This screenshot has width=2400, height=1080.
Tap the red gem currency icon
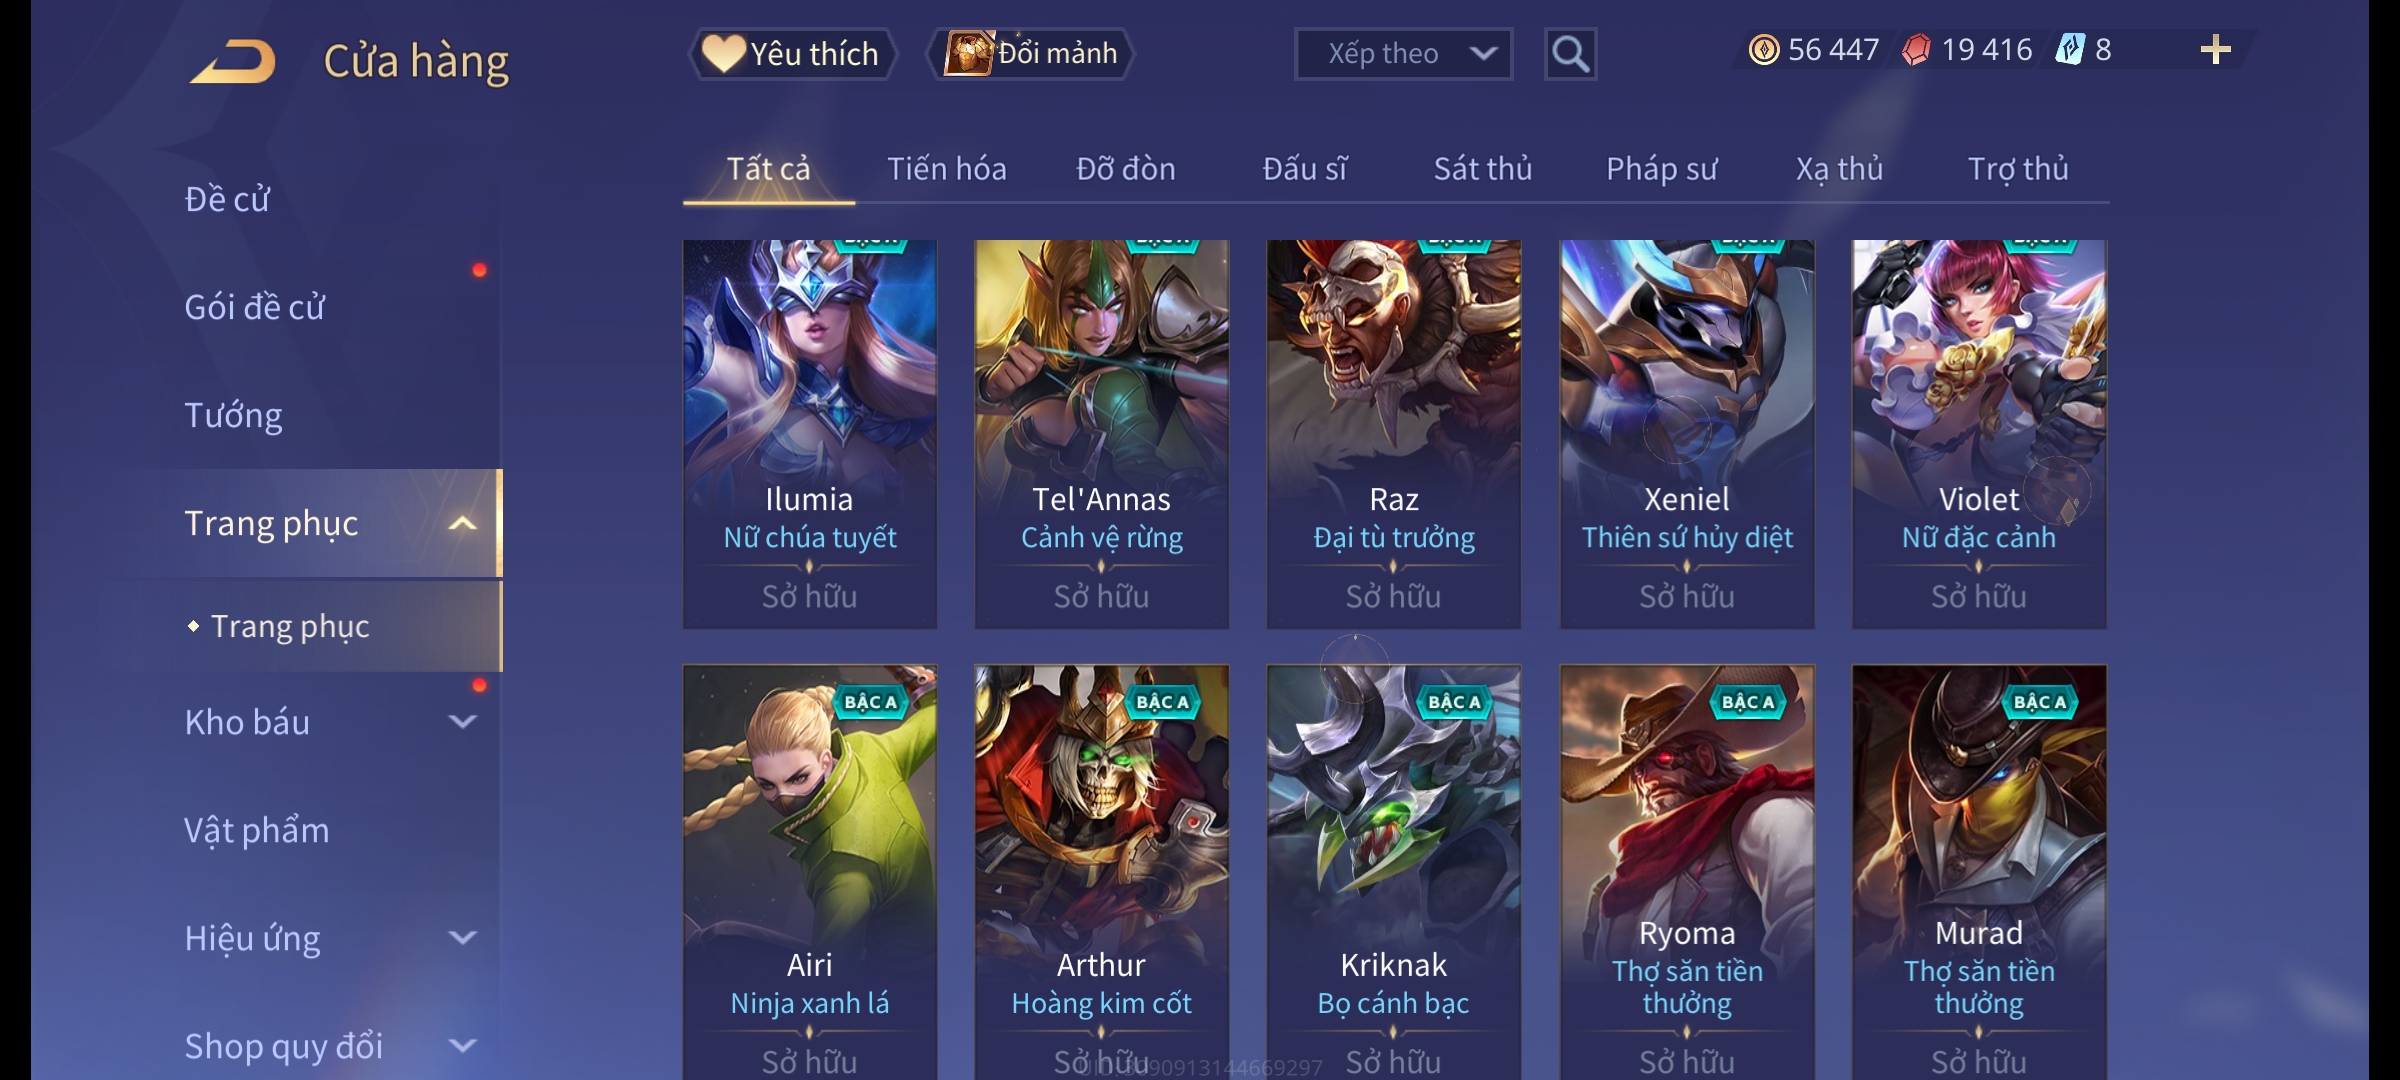coord(1916,50)
